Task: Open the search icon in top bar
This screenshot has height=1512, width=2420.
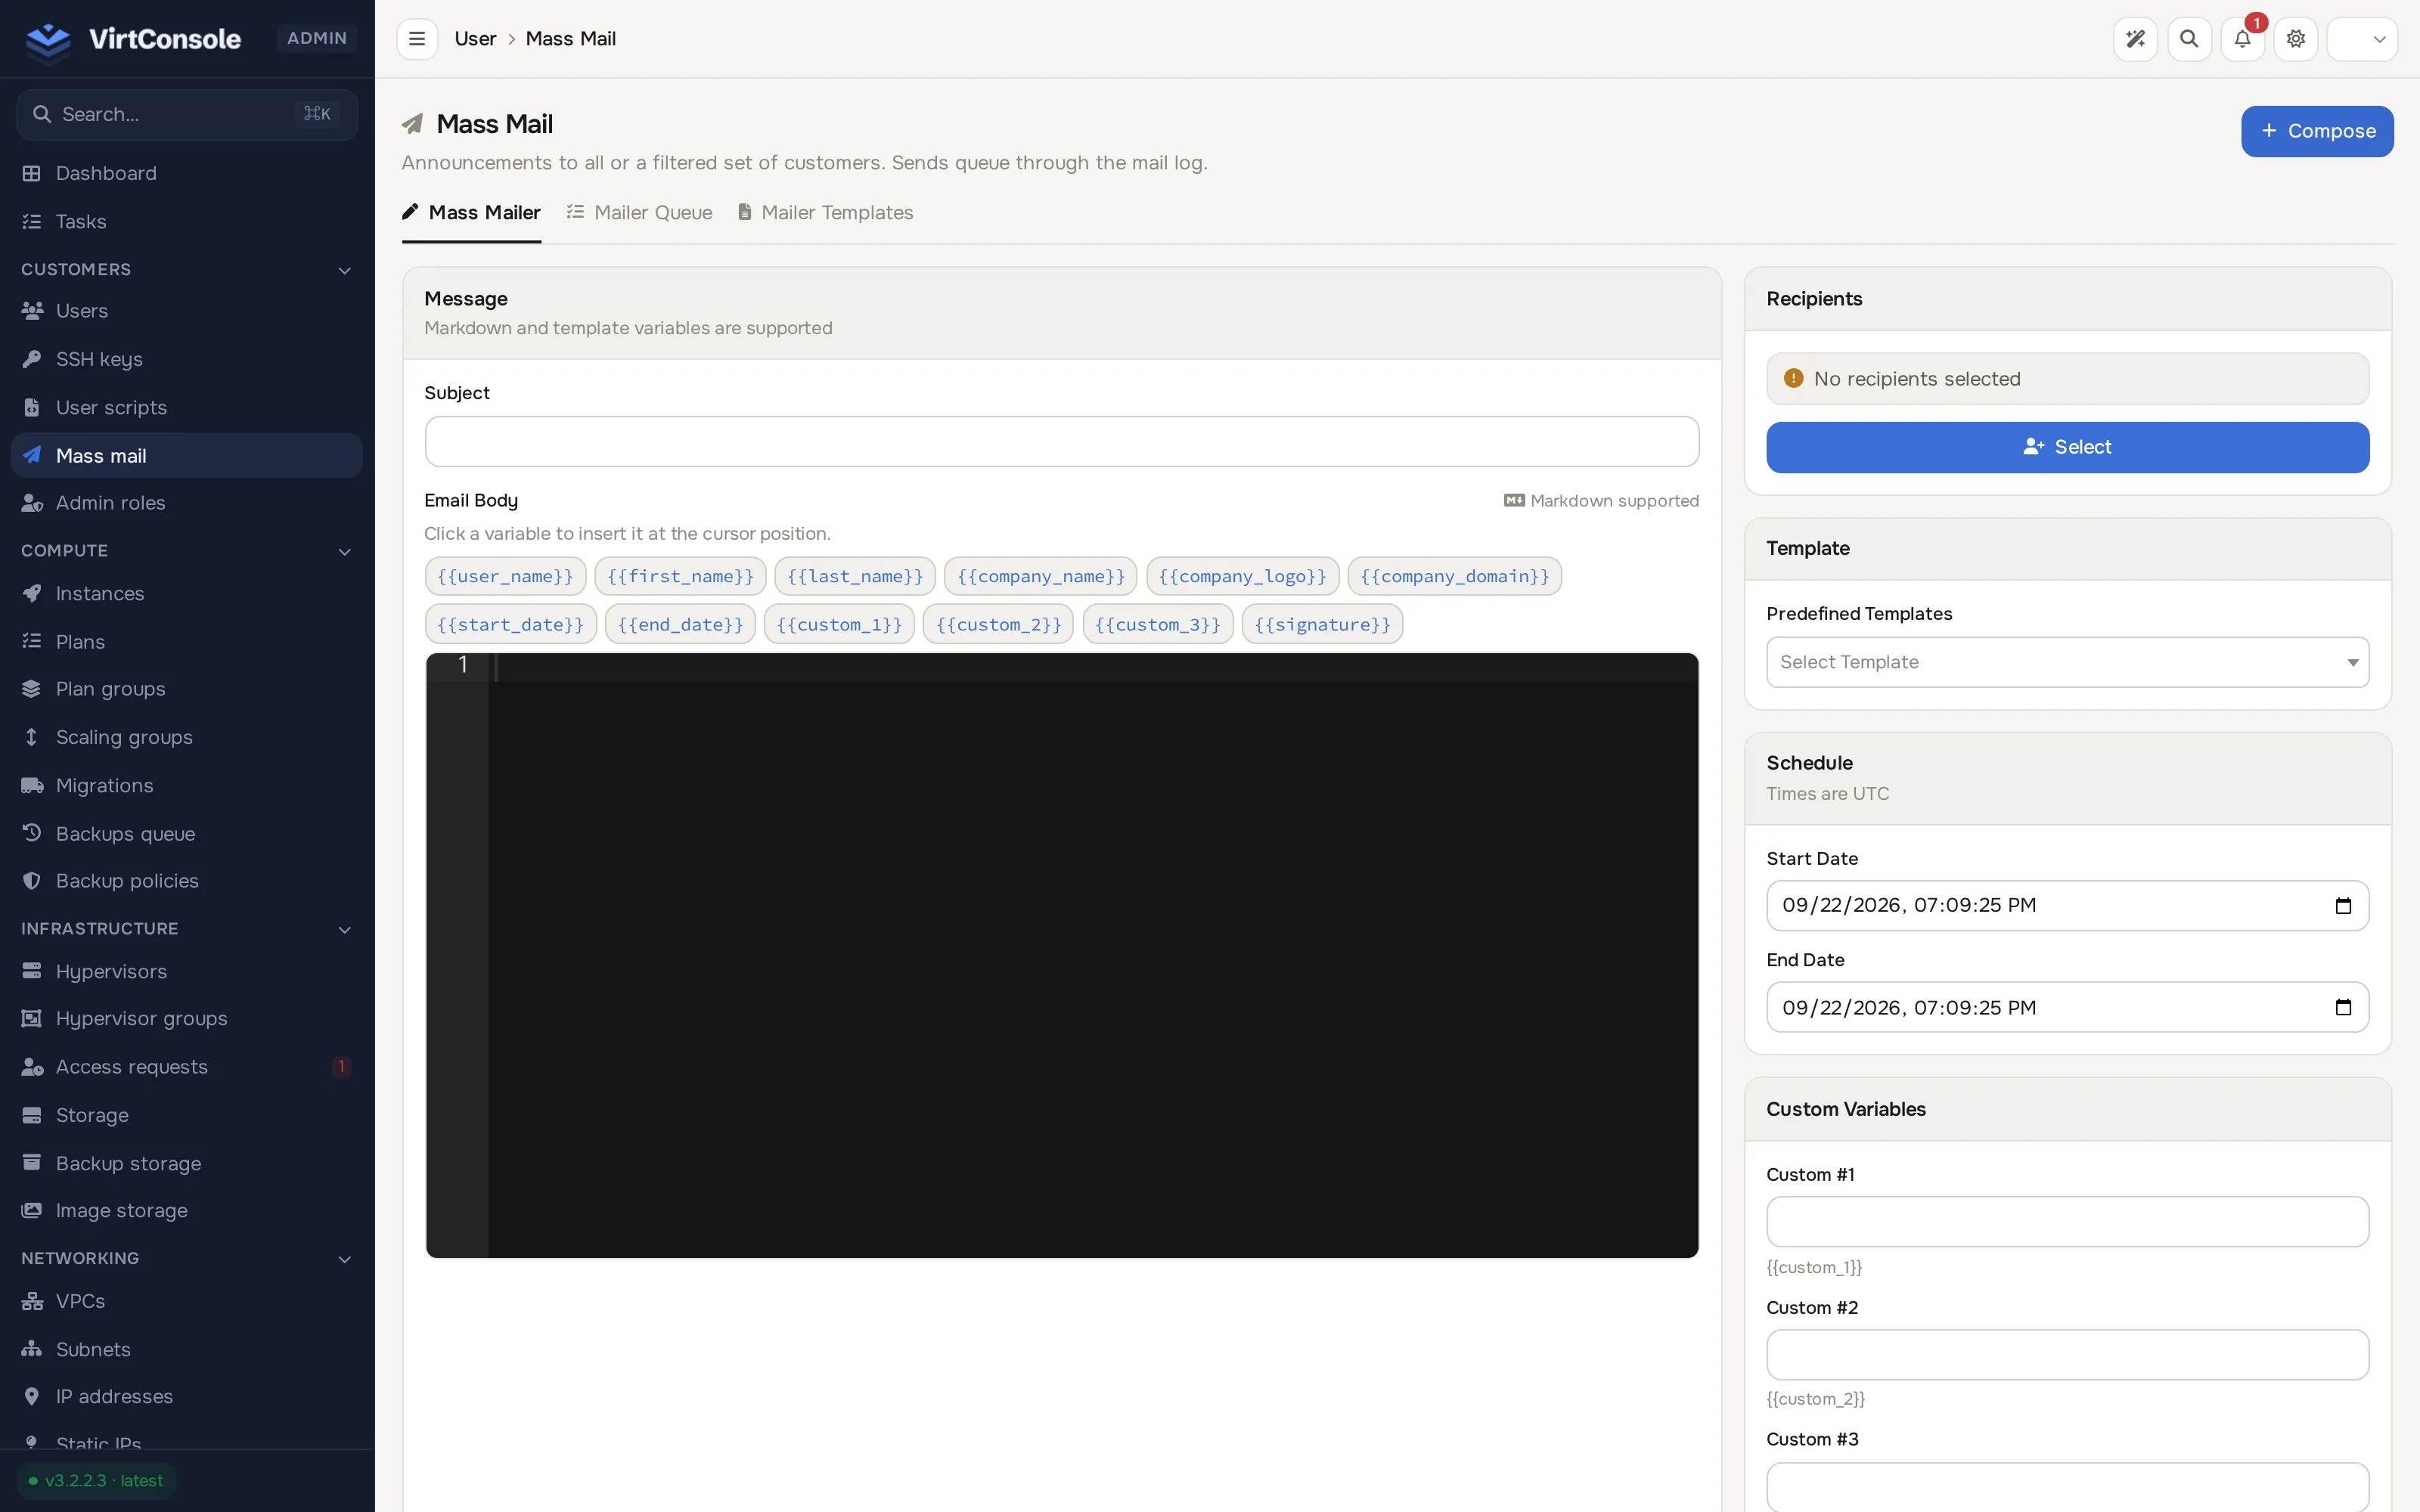Action: pos(2189,39)
